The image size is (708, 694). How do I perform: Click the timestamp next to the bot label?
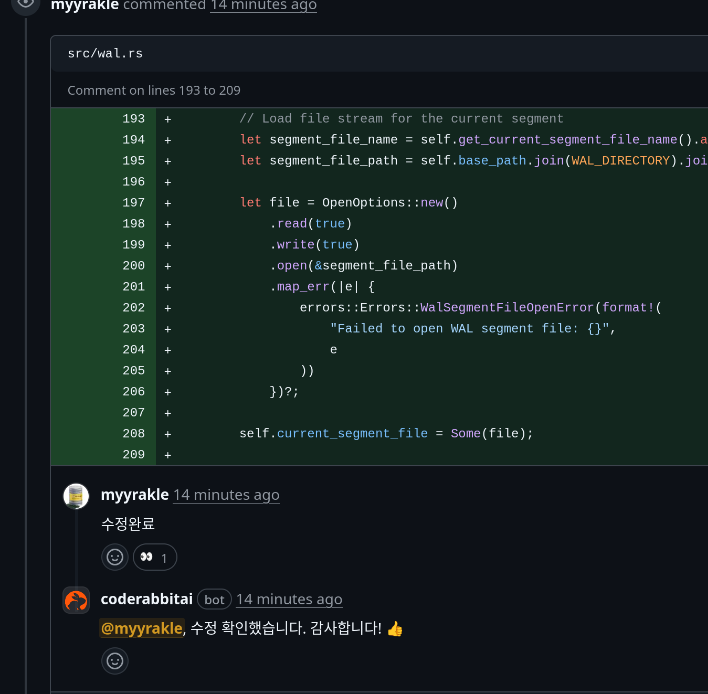point(289,599)
